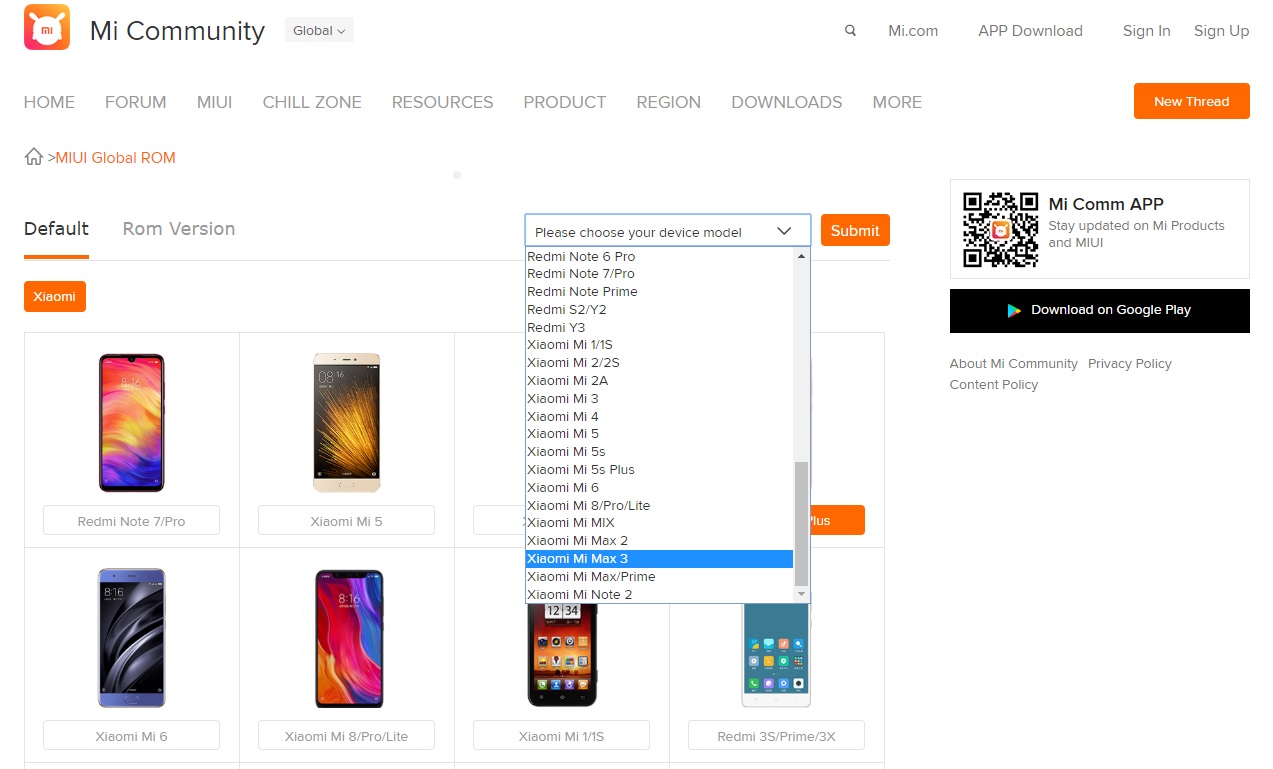Click the Mi Comm APP QR code
Viewport: 1273px width, 769px height.
(x=1001, y=229)
